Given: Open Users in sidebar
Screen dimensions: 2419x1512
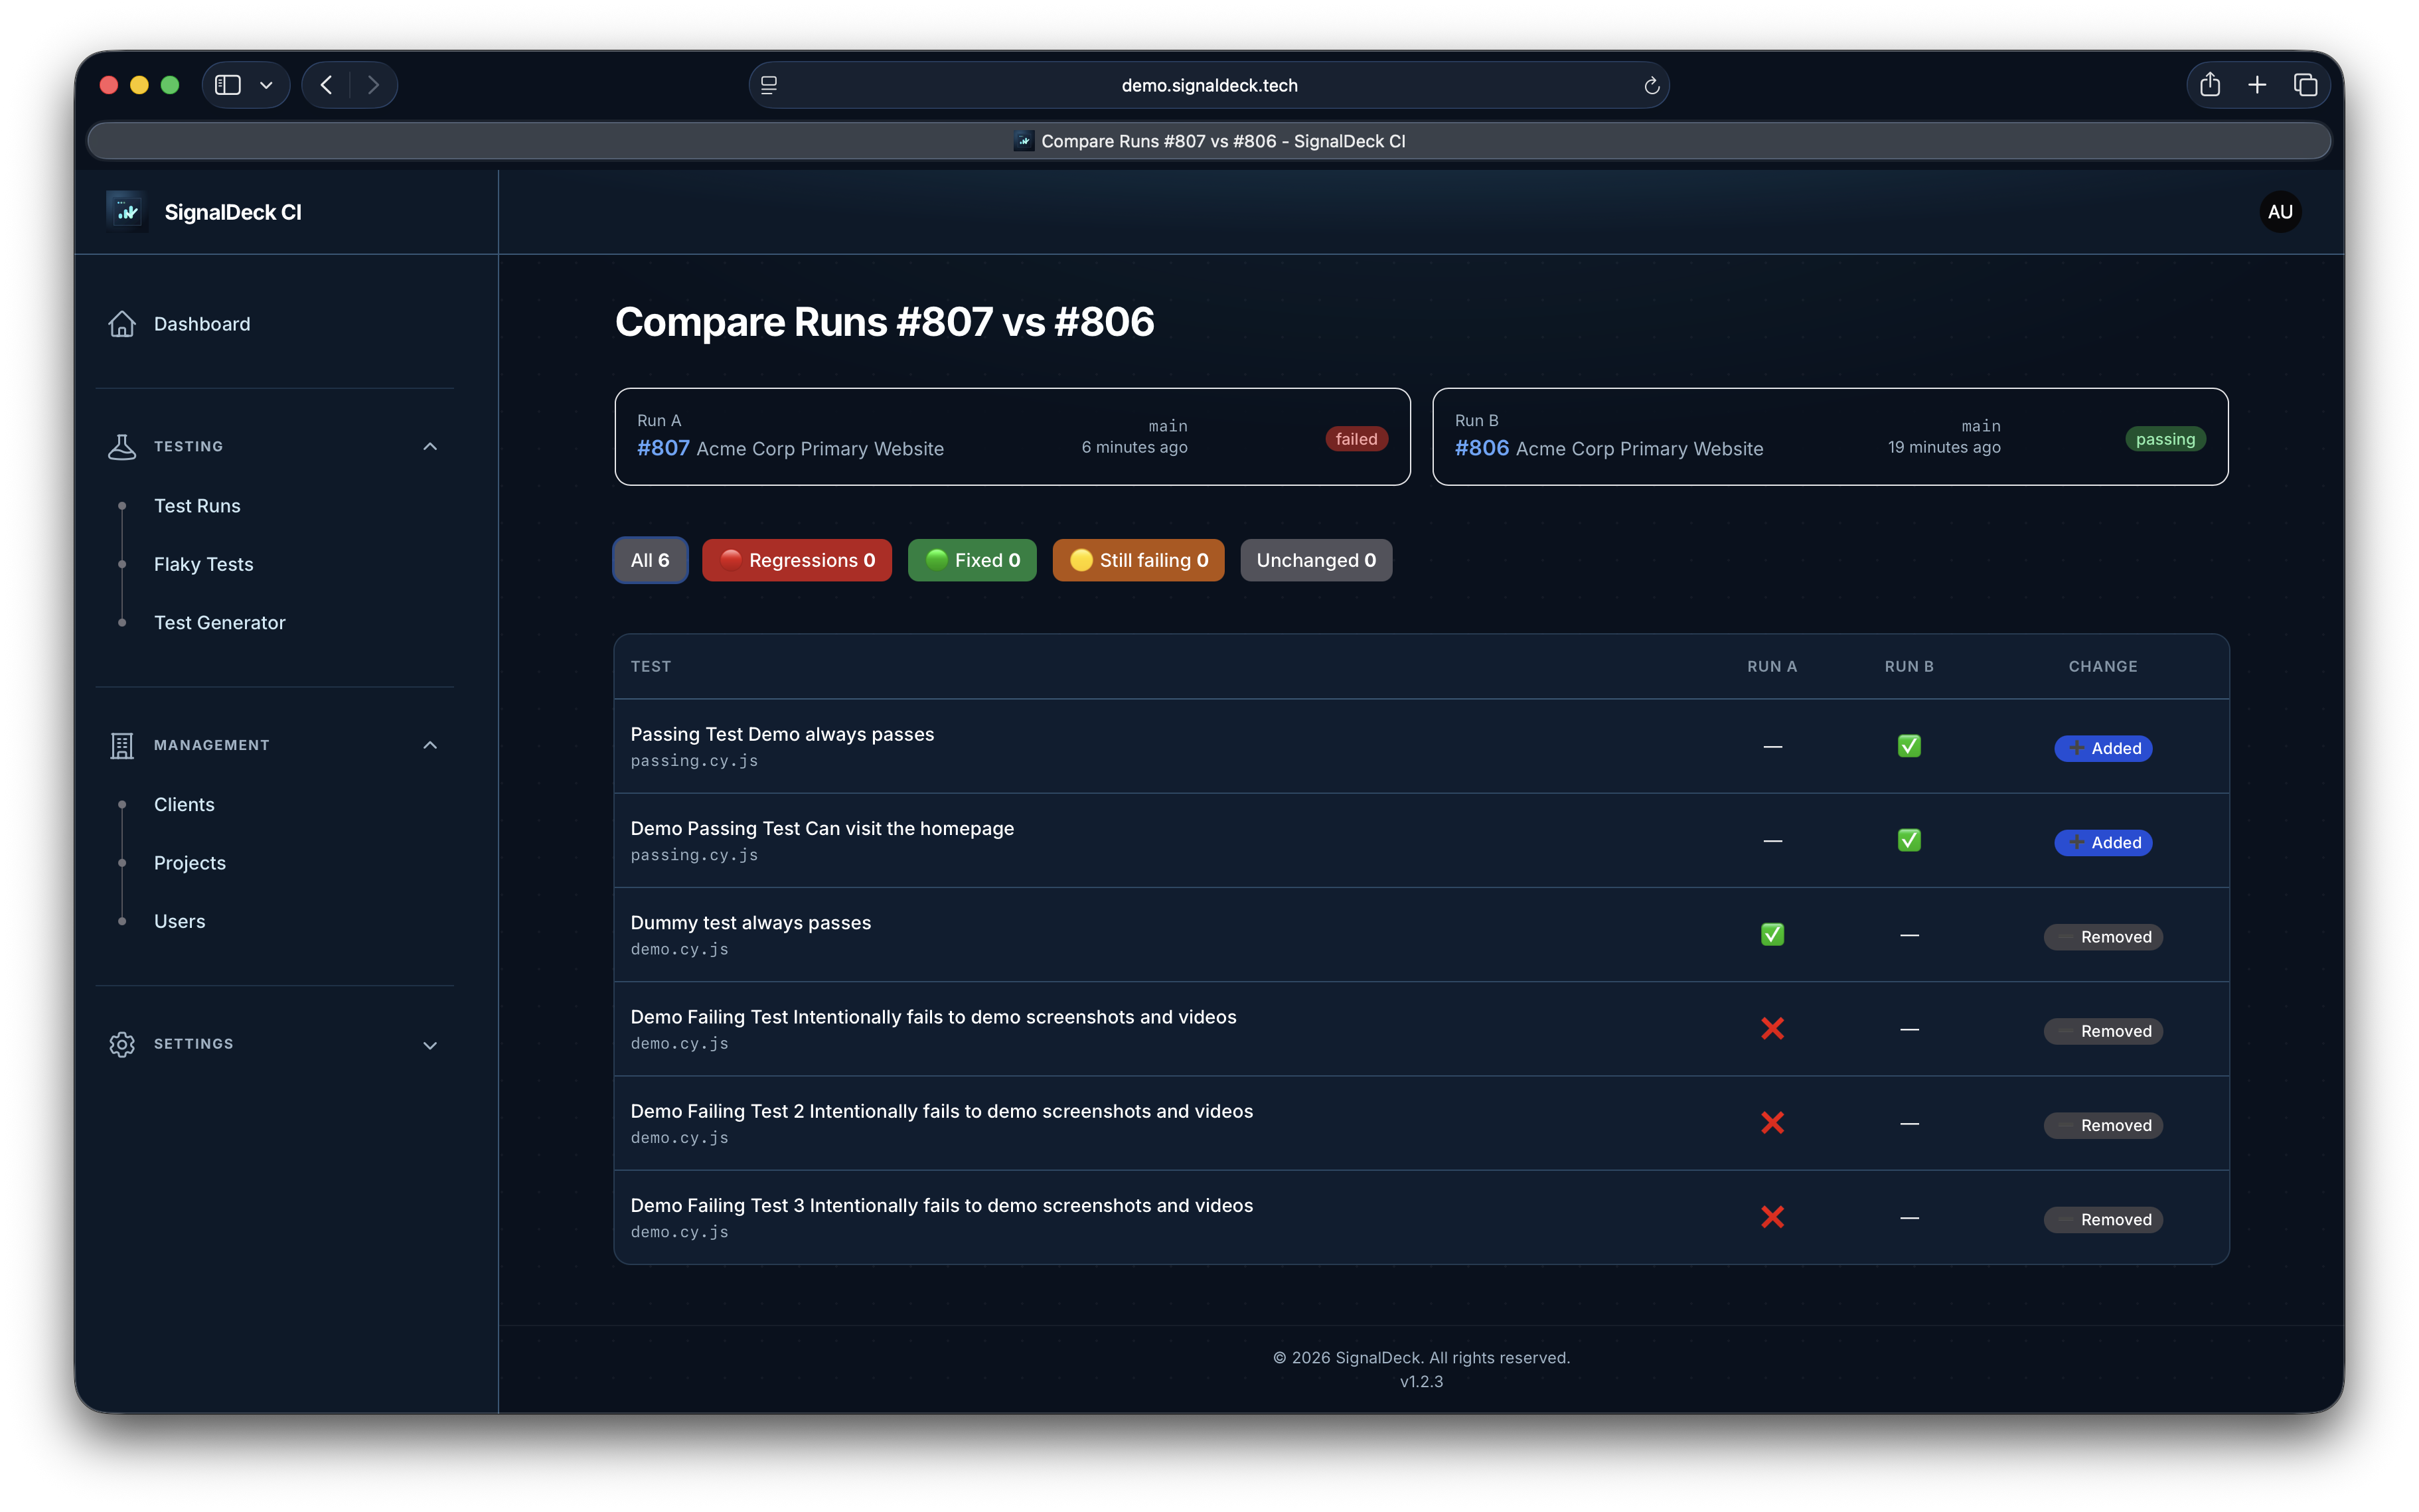Looking at the screenshot, I should pos(179,921).
